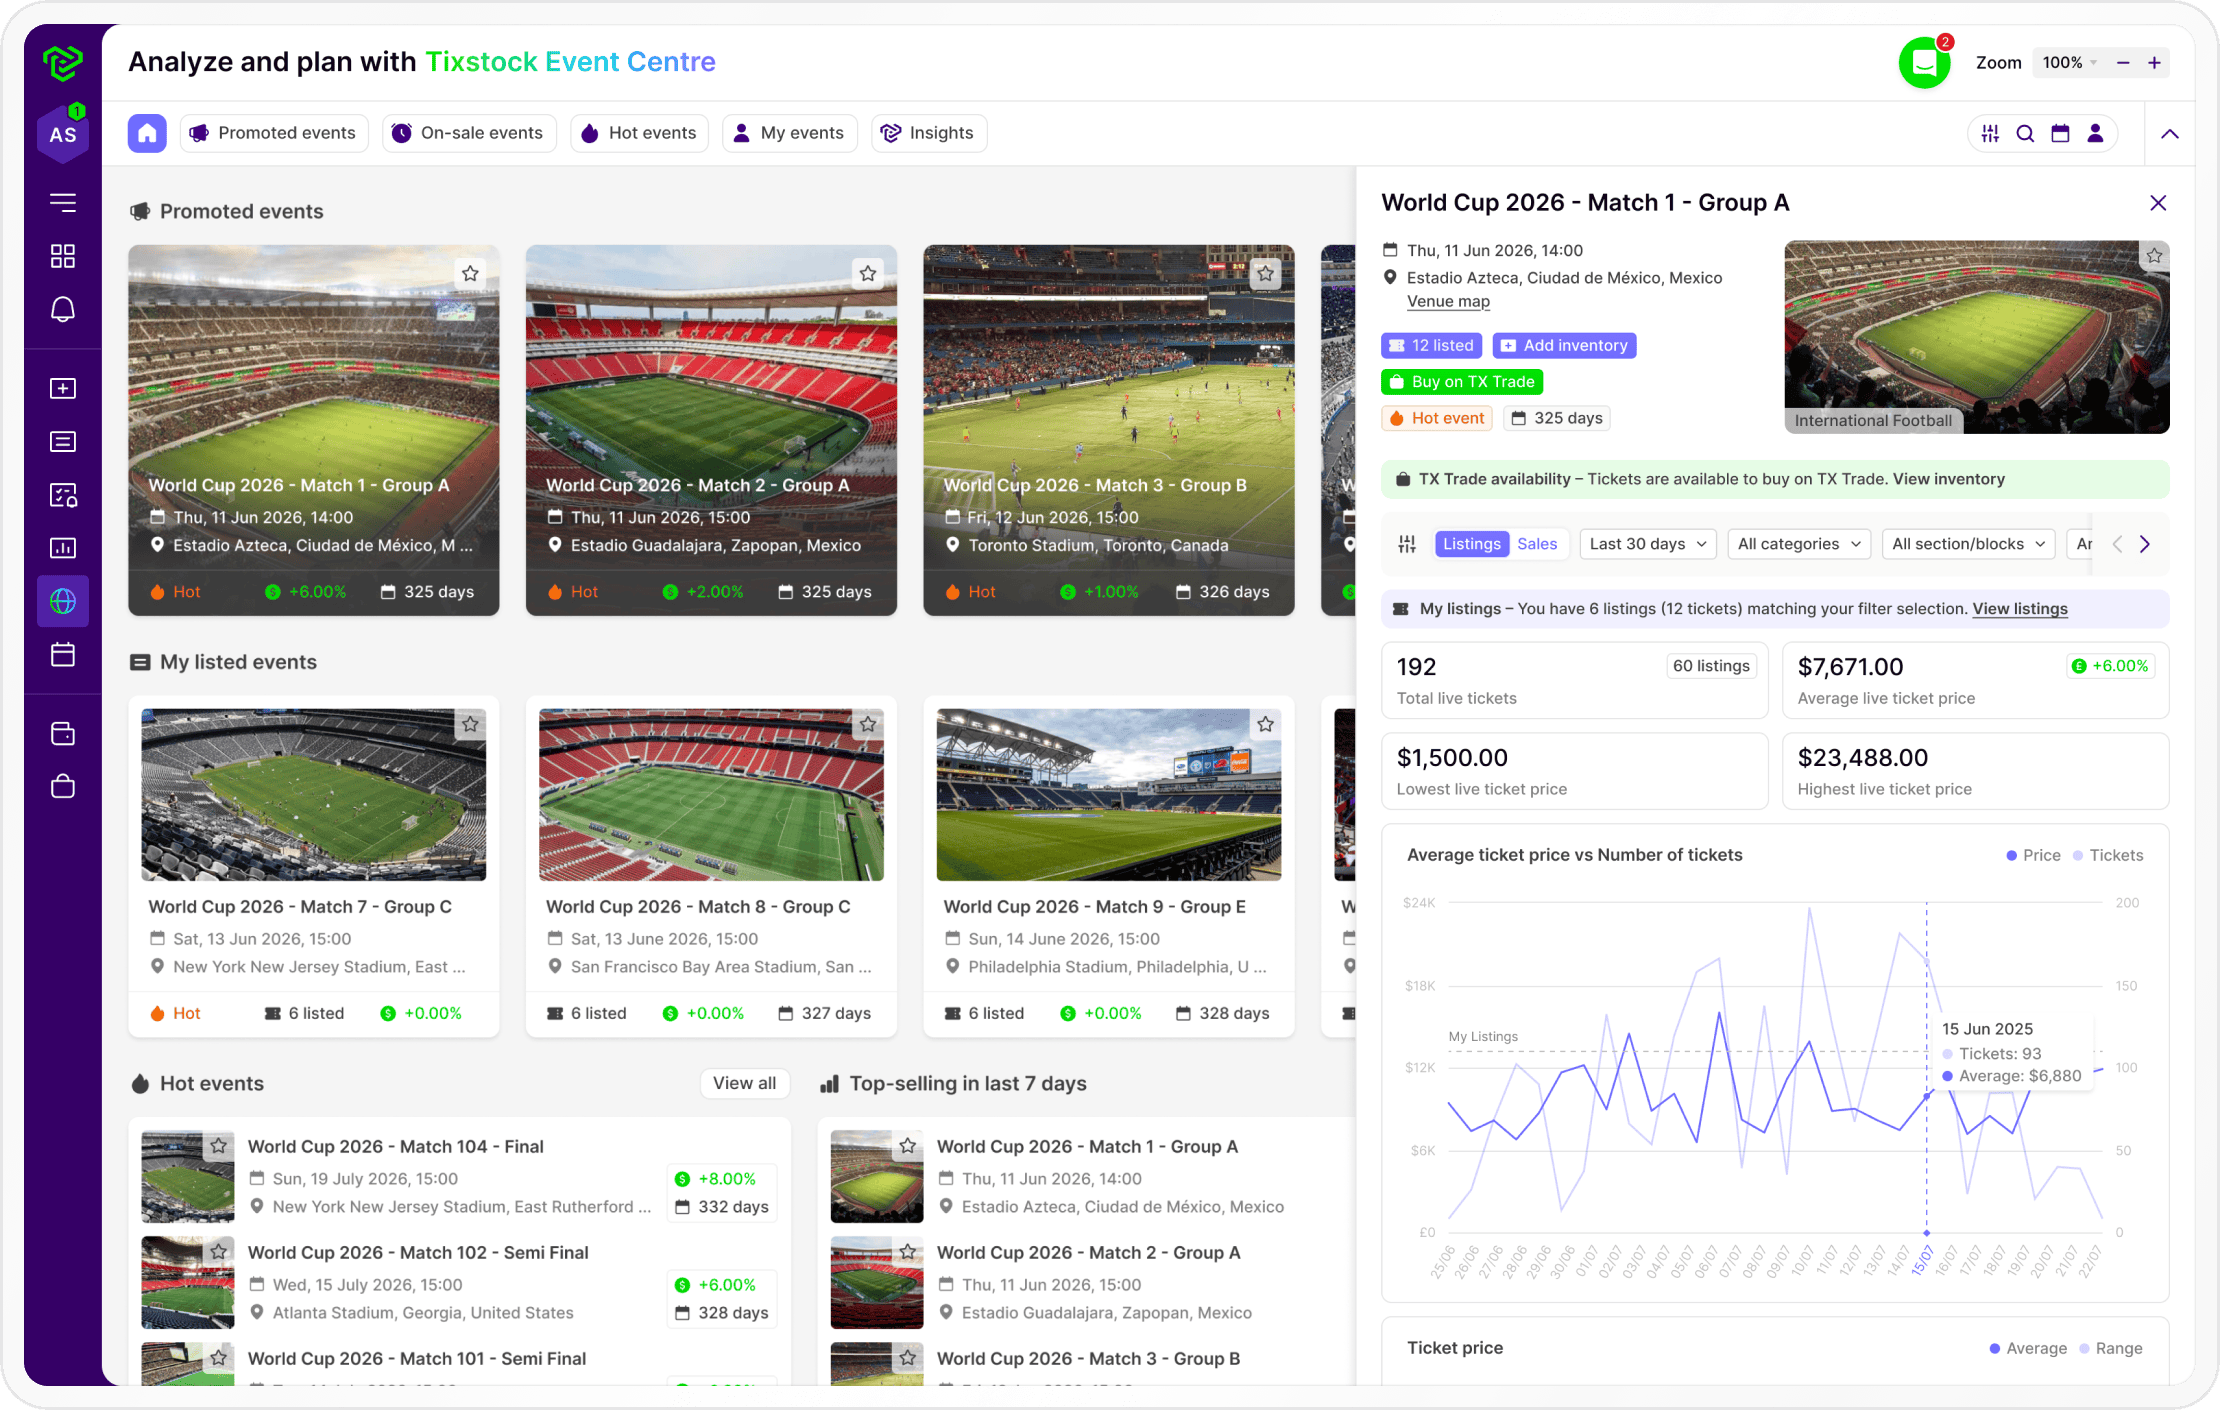Open World Cup Match 1 Group A promoted card

pos(314,430)
